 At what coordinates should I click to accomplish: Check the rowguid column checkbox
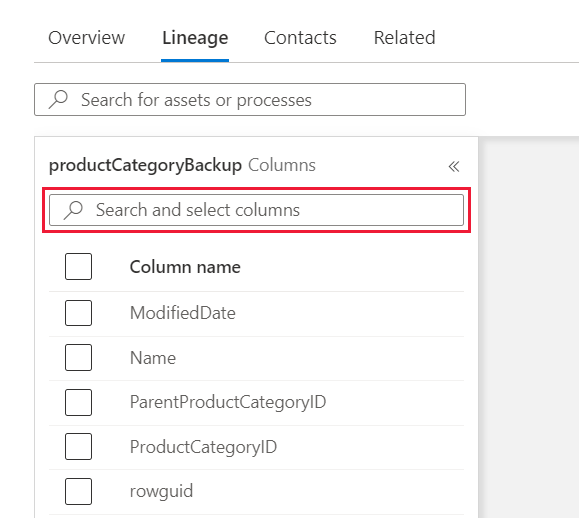click(78, 491)
